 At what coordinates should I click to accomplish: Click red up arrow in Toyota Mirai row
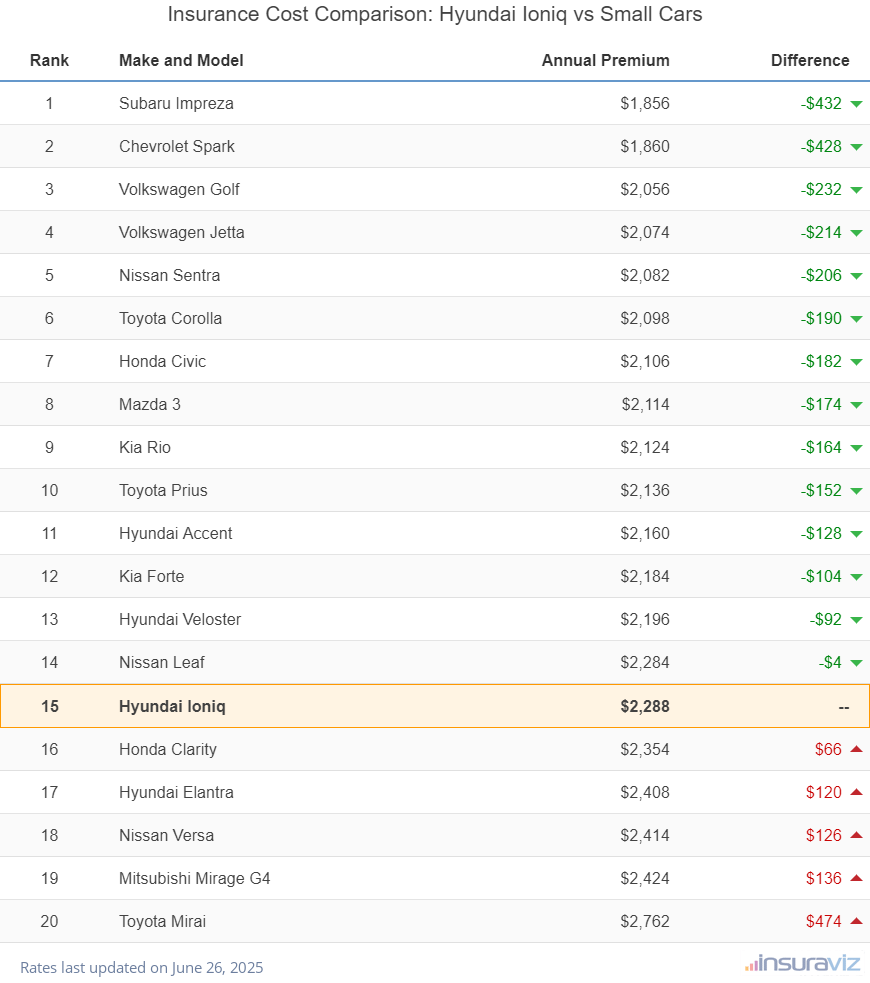pos(856,920)
